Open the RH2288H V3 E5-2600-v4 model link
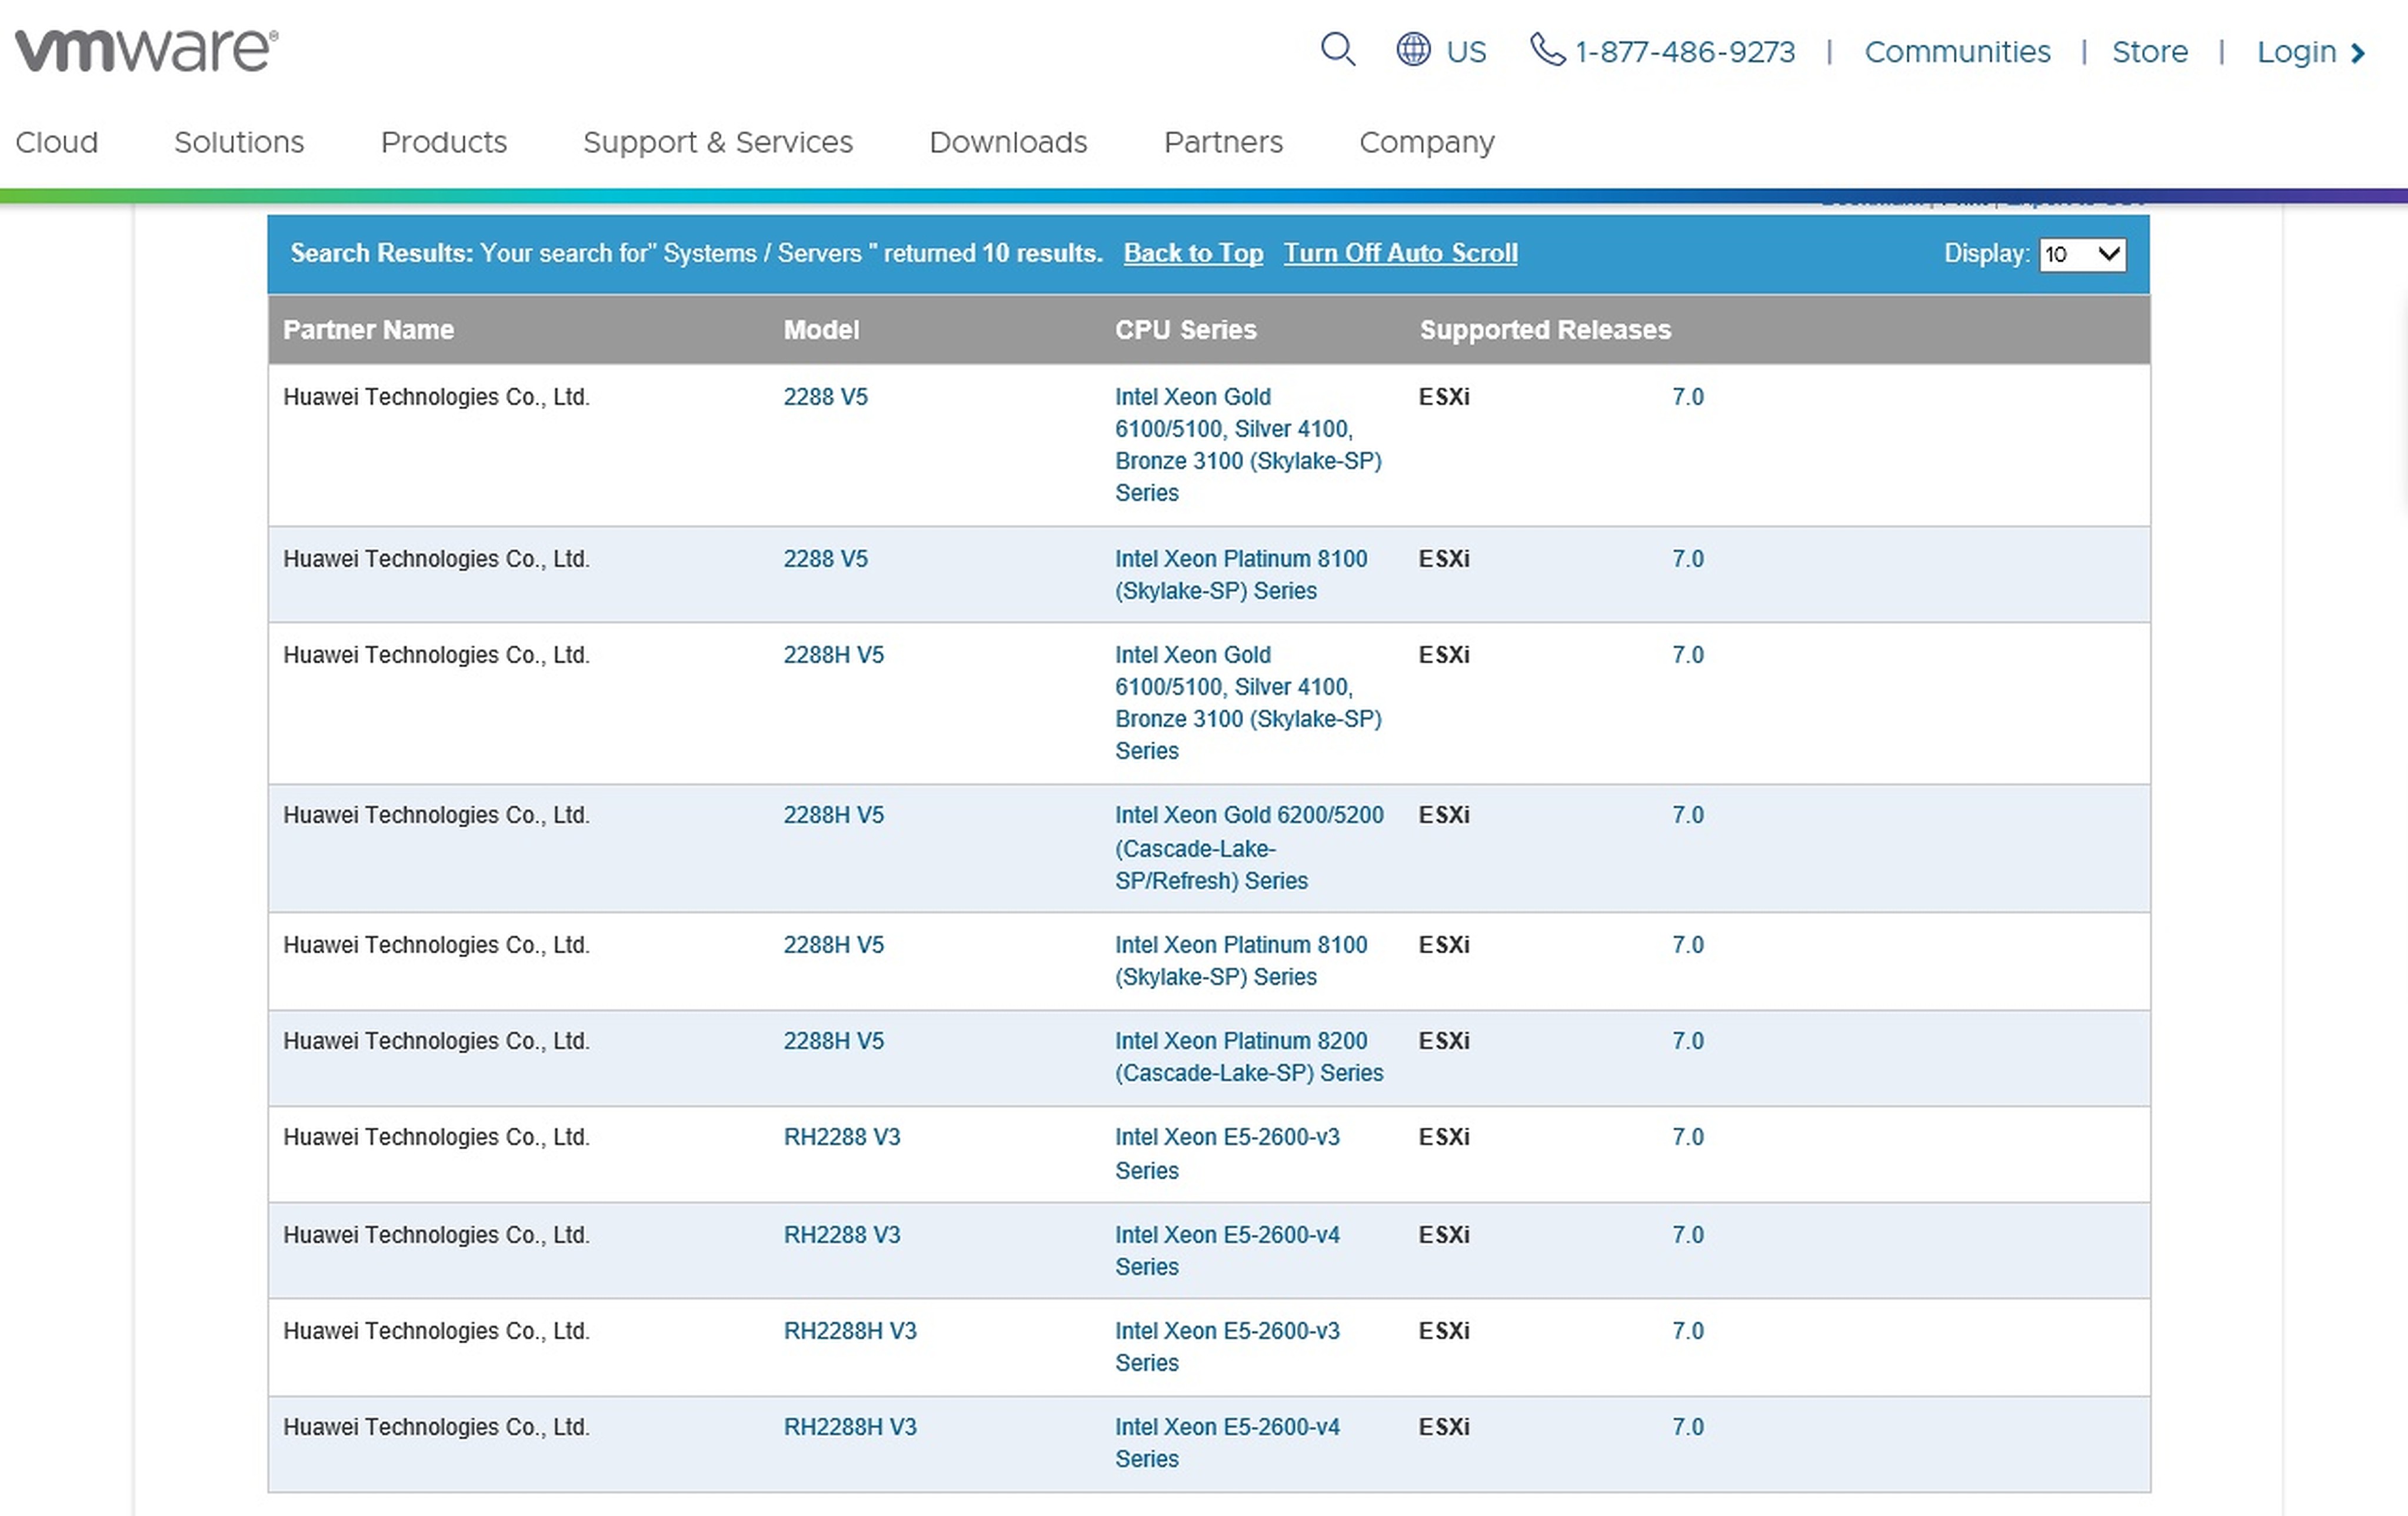This screenshot has width=2408, height=1516. [x=849, y=1427]
